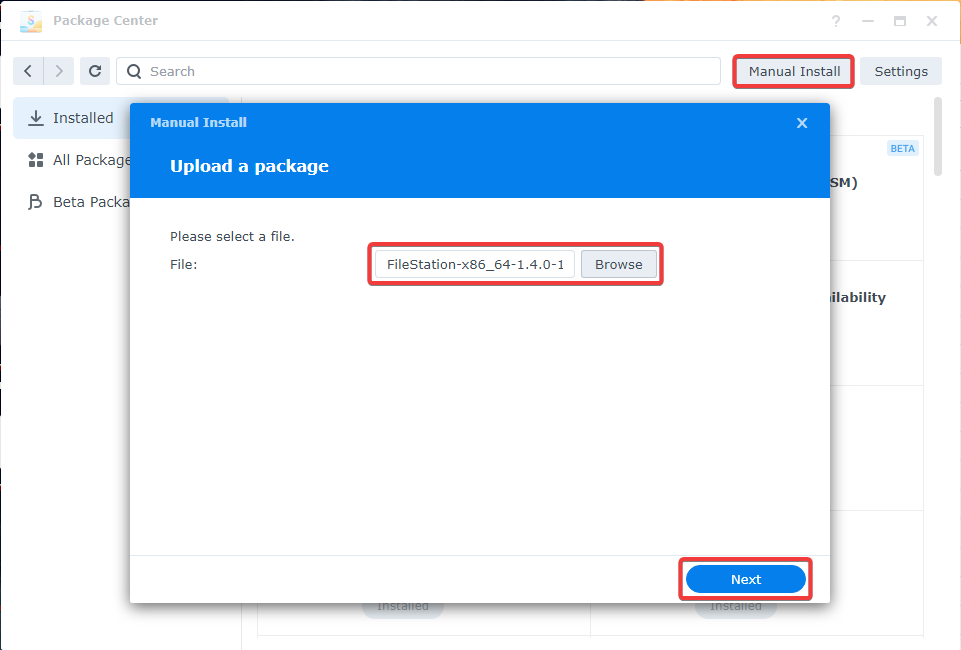This screenshot has width=961, height=650.
Task: Click Next to continue the upload
Action: pos(745,579)
